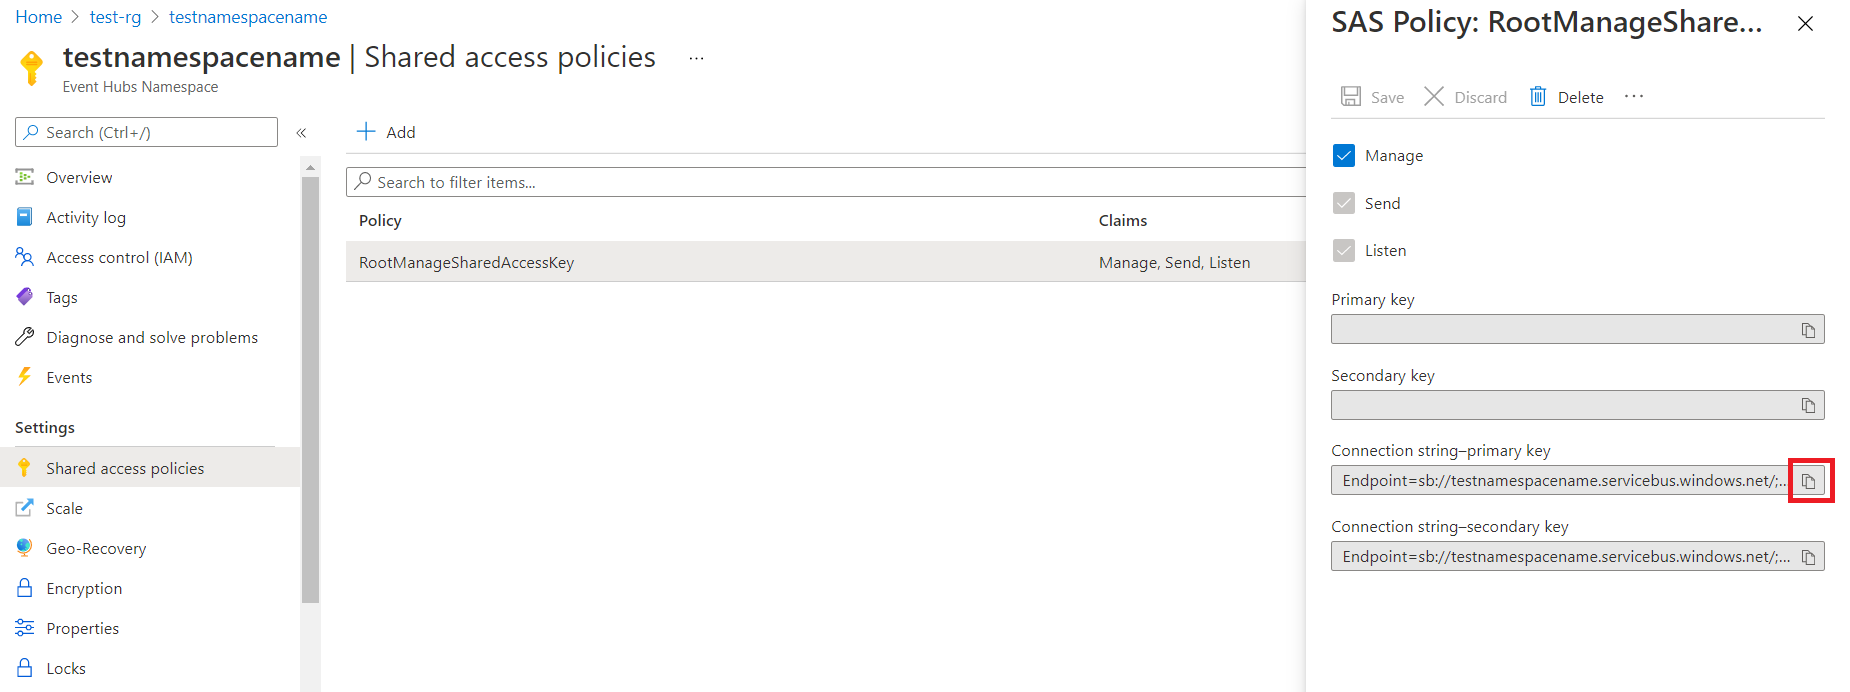Open the SAS Policy more options ellipsis
The height and width of the screenshot is (692, 1850).
[1634, 96]
